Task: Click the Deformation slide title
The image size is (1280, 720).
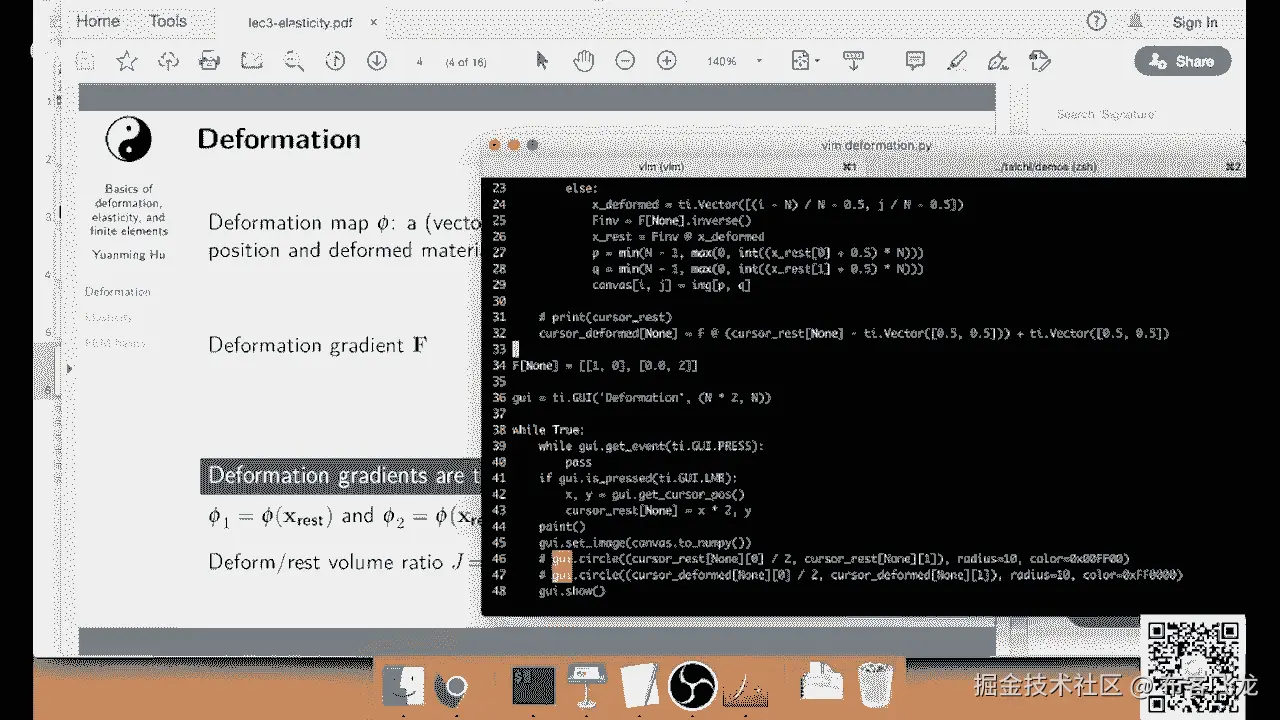Action: [279, 139]
